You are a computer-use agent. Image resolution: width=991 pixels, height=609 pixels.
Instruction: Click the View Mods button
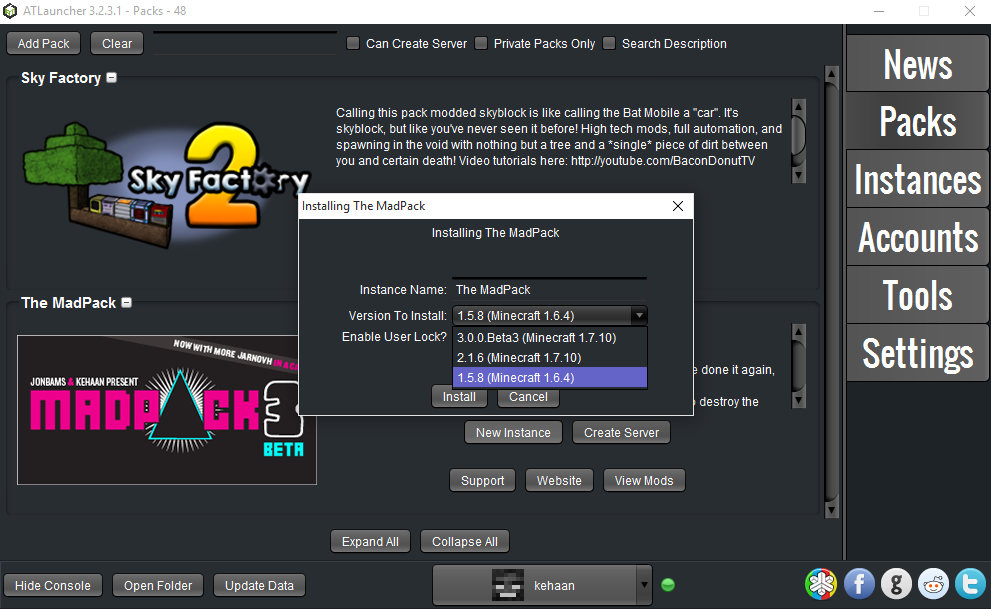644,481
